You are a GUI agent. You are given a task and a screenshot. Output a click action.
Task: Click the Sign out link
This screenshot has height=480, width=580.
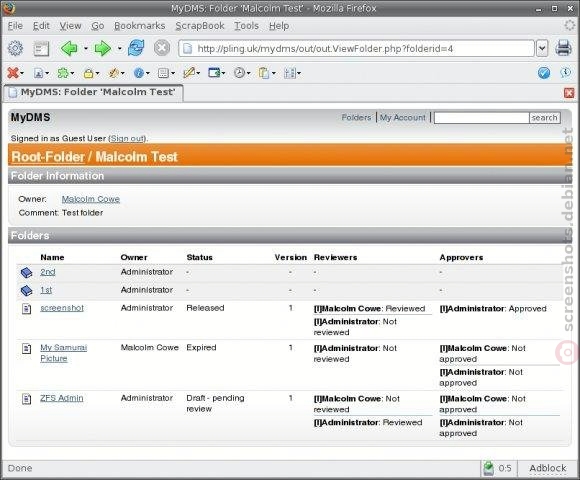tap(127, 138)
